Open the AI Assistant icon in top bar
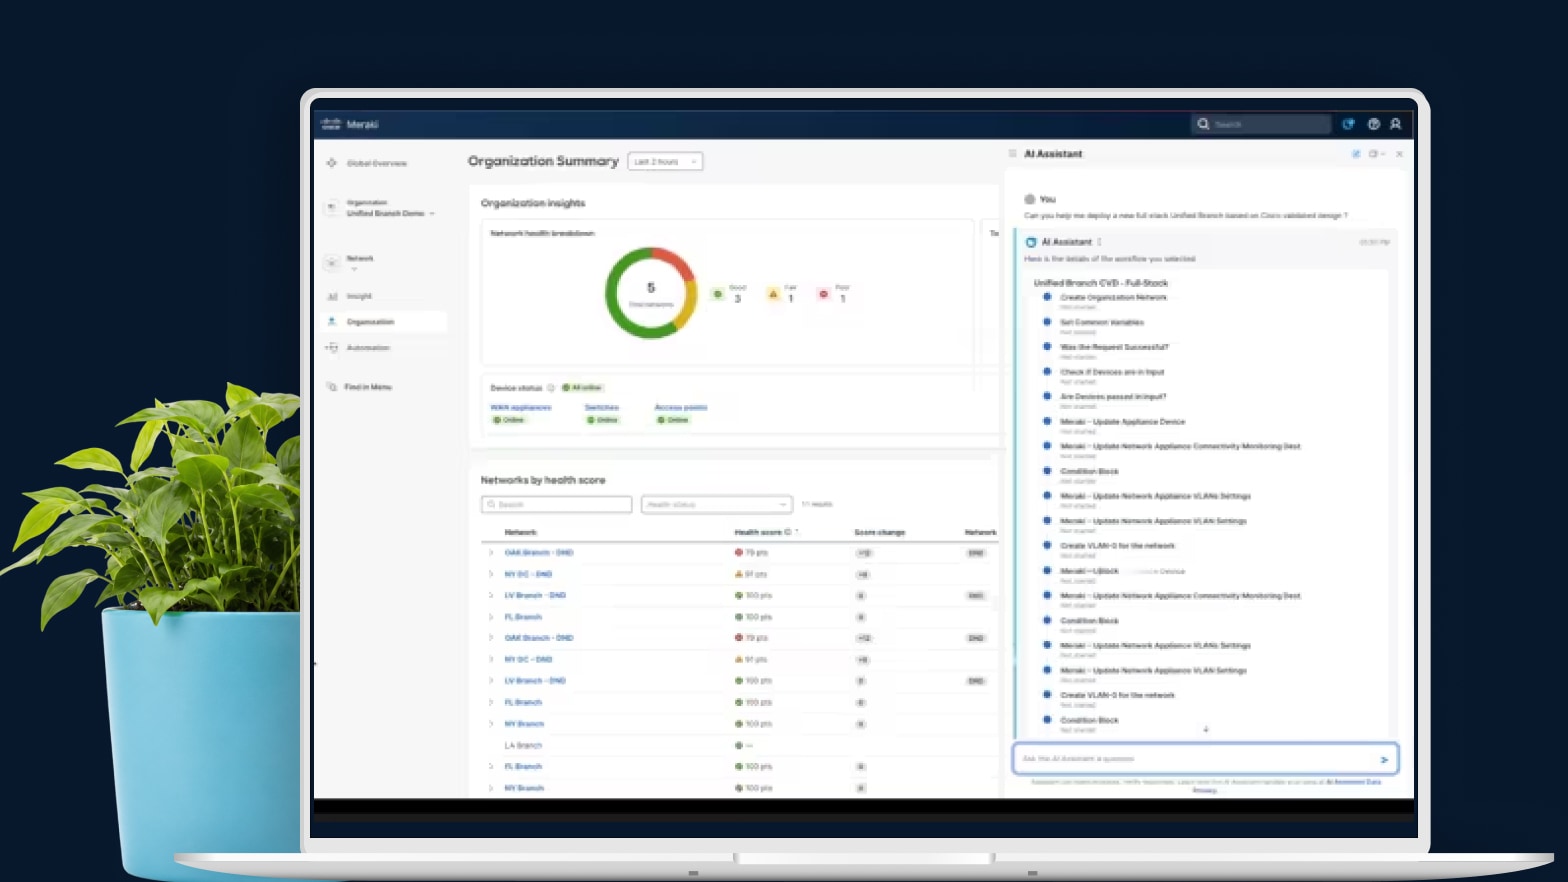 click(x=1348, y=124)
